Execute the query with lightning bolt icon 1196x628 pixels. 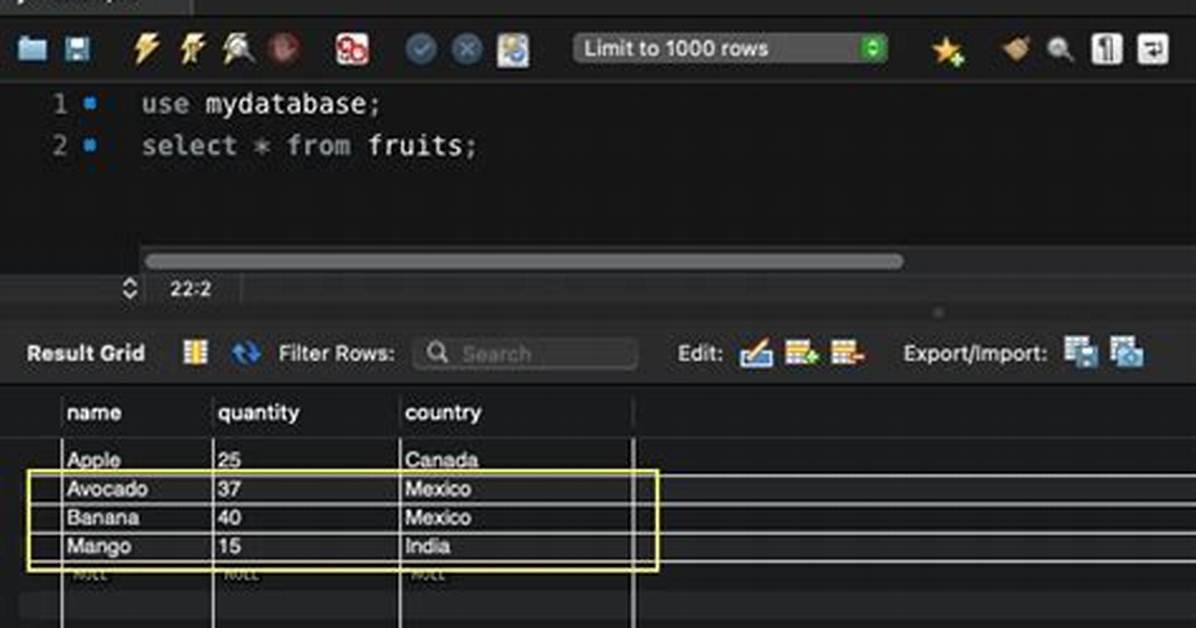(x=146, y=50)
